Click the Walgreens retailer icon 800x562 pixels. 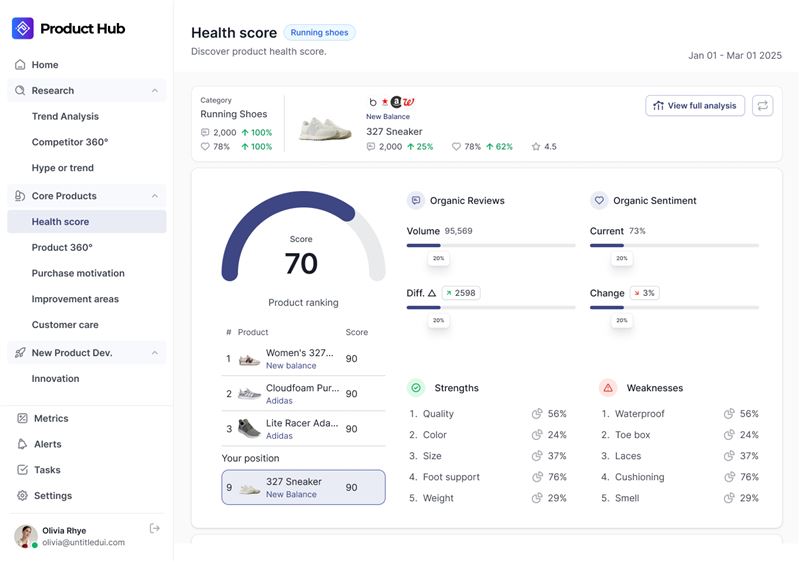point(409,102)
